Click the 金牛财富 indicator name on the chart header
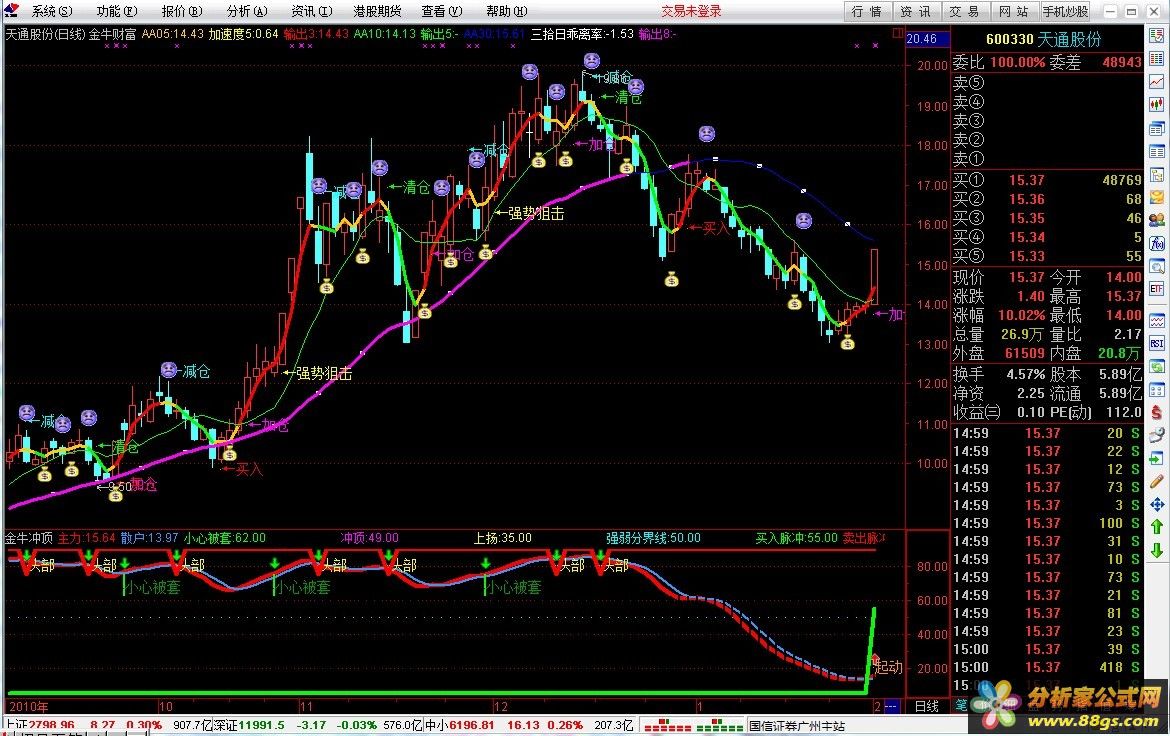This screenshot has height=736, width=1170. pos(112,34)
